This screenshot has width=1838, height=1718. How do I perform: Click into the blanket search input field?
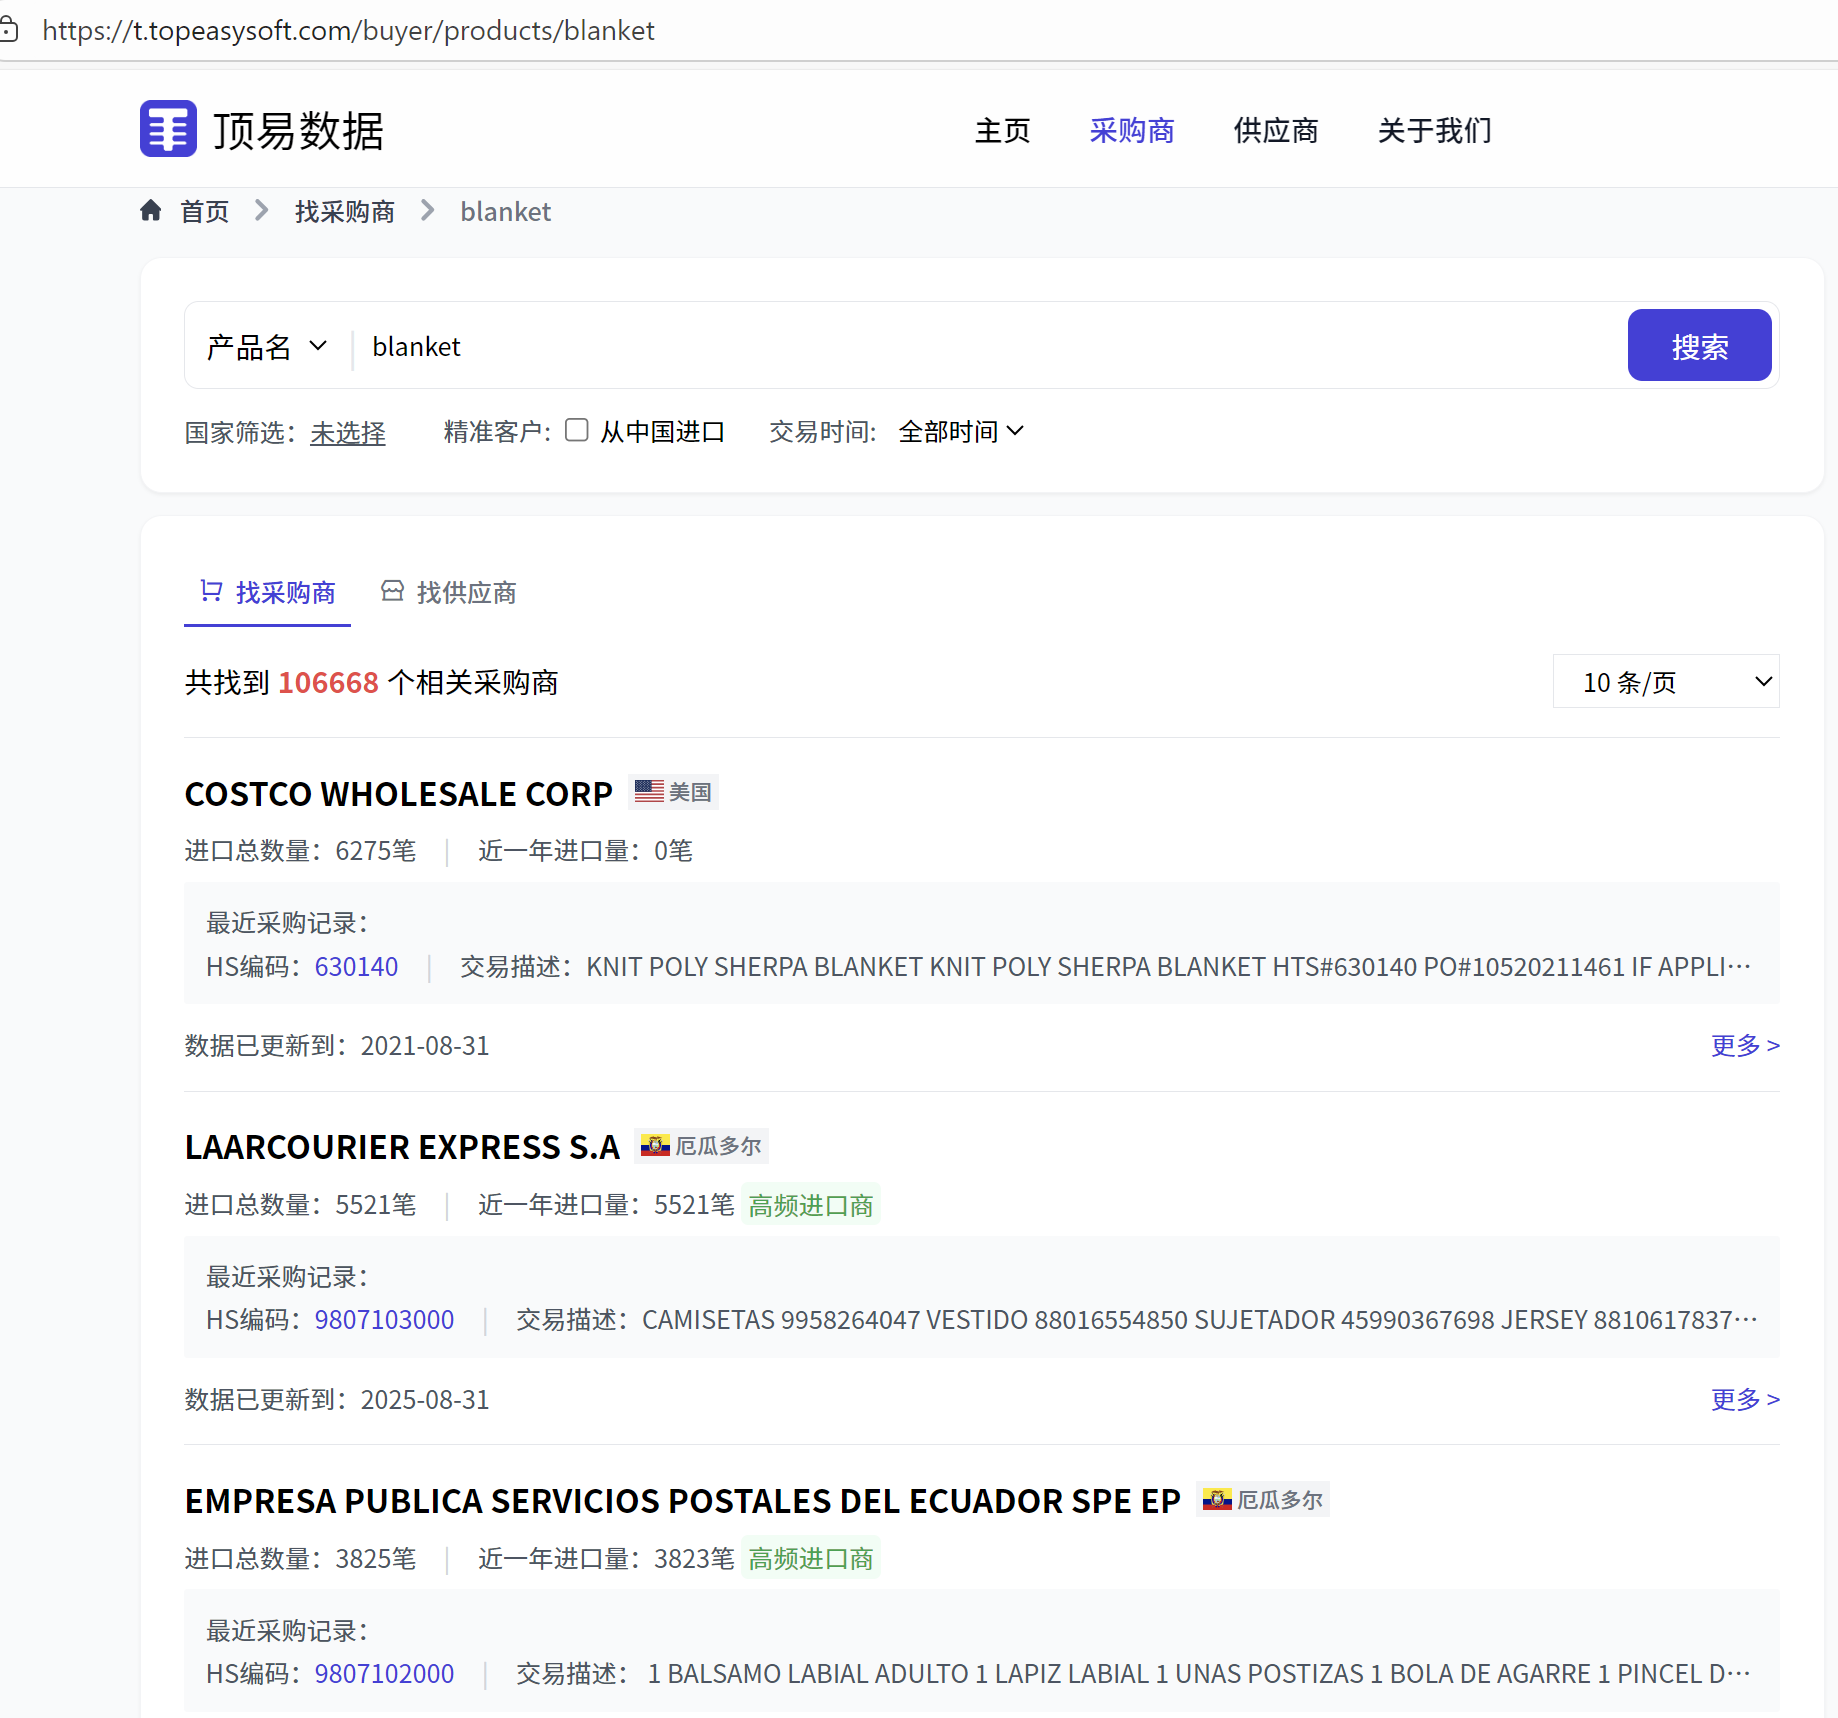990,346
